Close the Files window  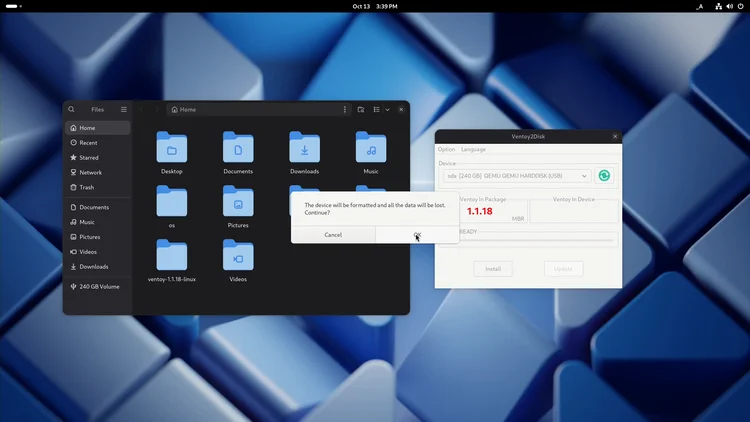(401, 110)
